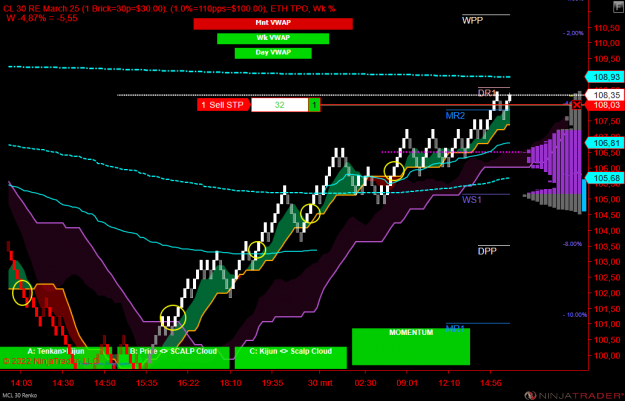
Task: Click the Wk VWAP green indicator bar
Action: point(273,38)
